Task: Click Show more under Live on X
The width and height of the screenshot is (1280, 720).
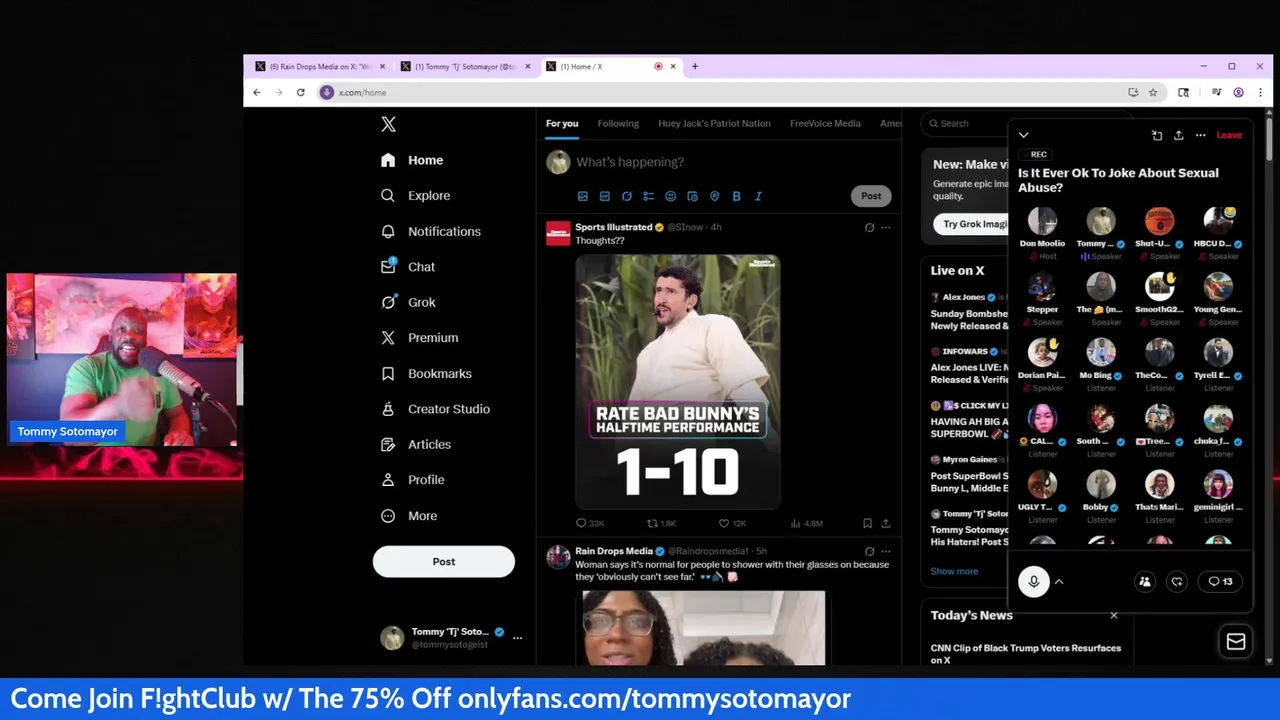Action: click(x=954, y=571)
